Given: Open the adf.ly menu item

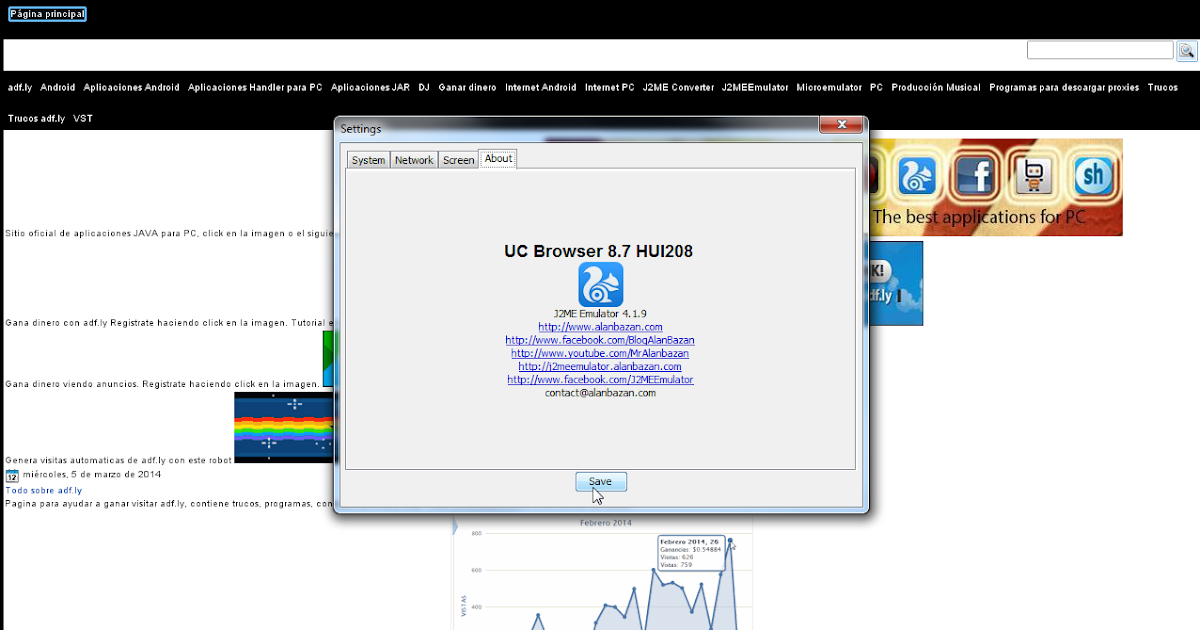Looking at the screenshot, I should pyautogui.click(x=20, y=88).
